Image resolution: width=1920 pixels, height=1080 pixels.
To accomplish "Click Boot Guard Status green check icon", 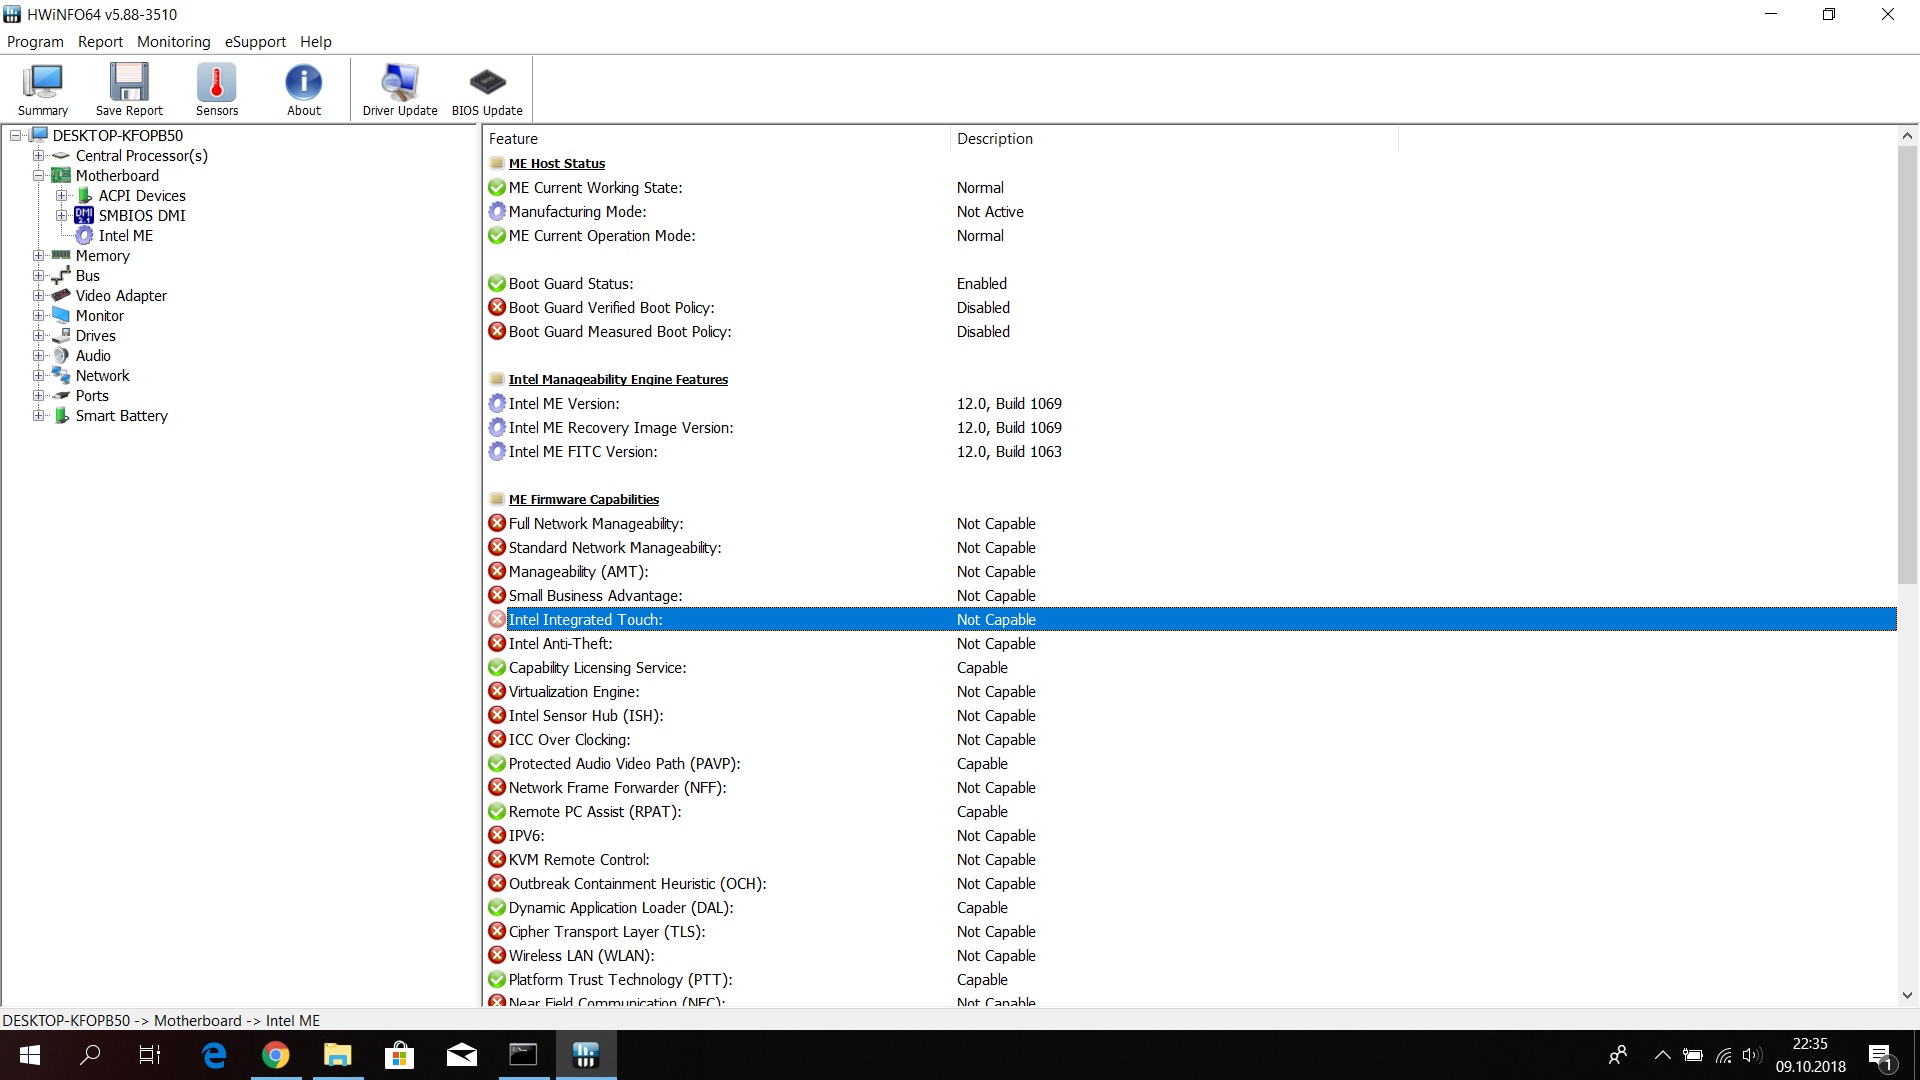I will tap(497, 284).
